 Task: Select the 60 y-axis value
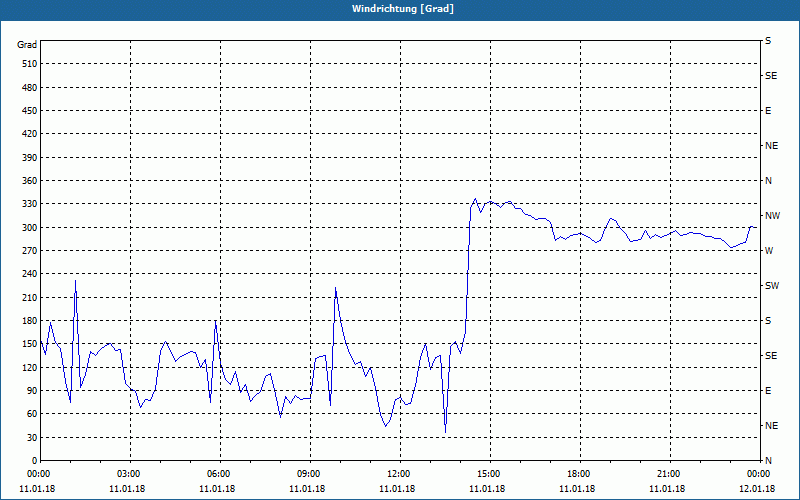point(32,414)
